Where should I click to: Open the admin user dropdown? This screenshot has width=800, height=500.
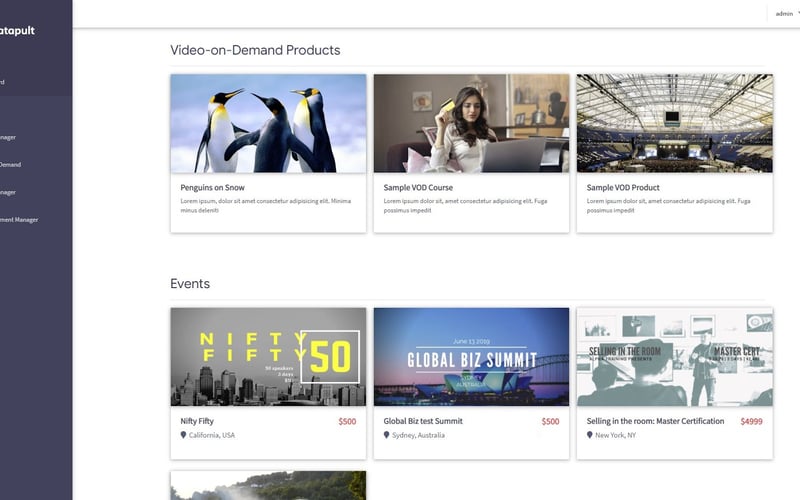click(x=787, y=14)
